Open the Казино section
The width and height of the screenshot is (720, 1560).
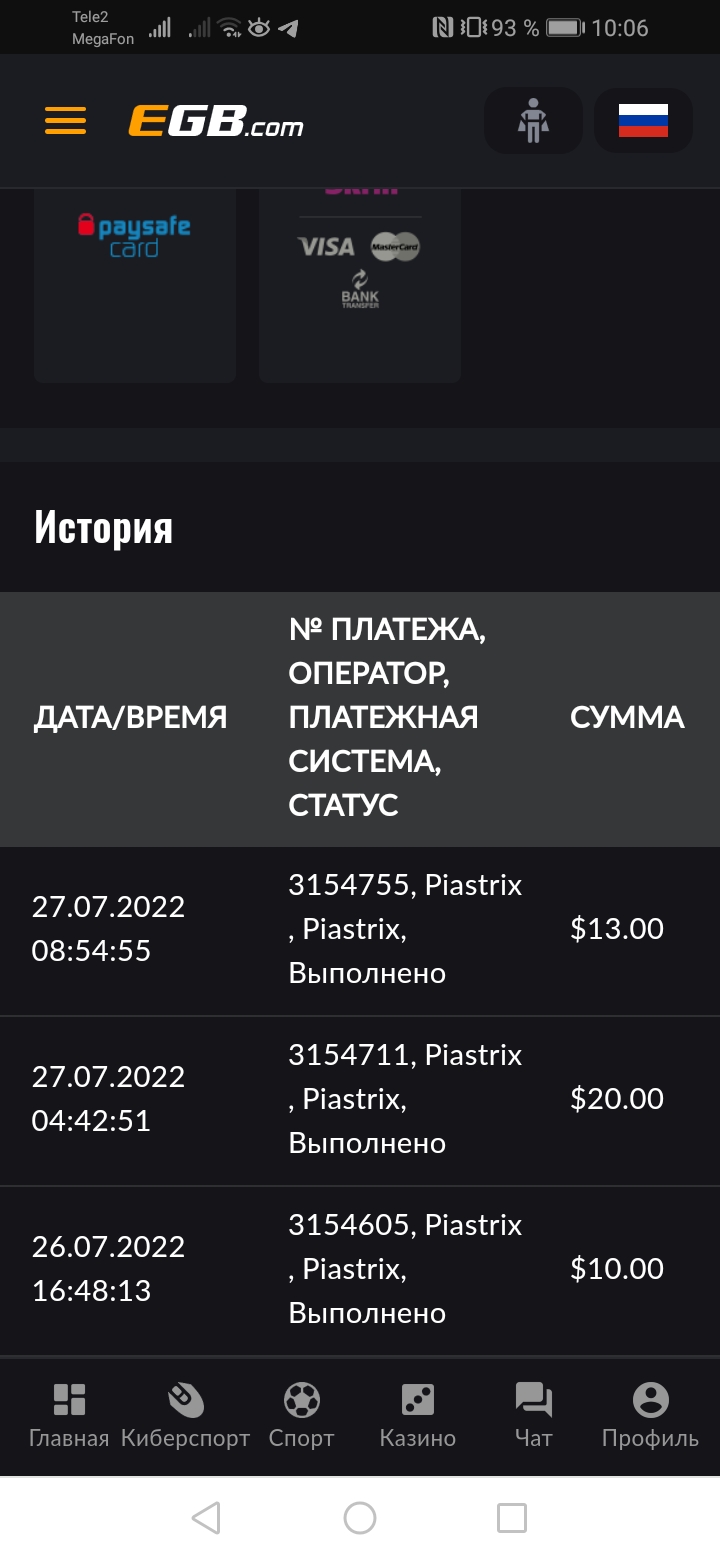click(x=417, y=1415)
